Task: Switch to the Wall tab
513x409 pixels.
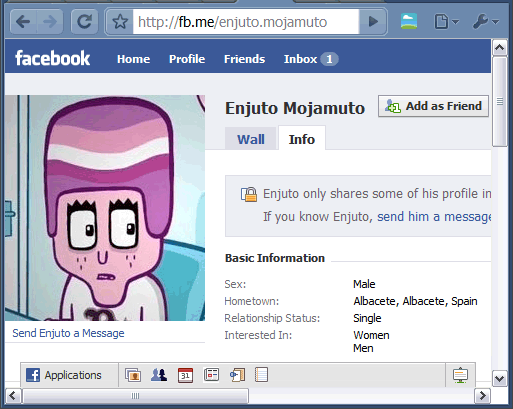Action: [x=251, y=139]
